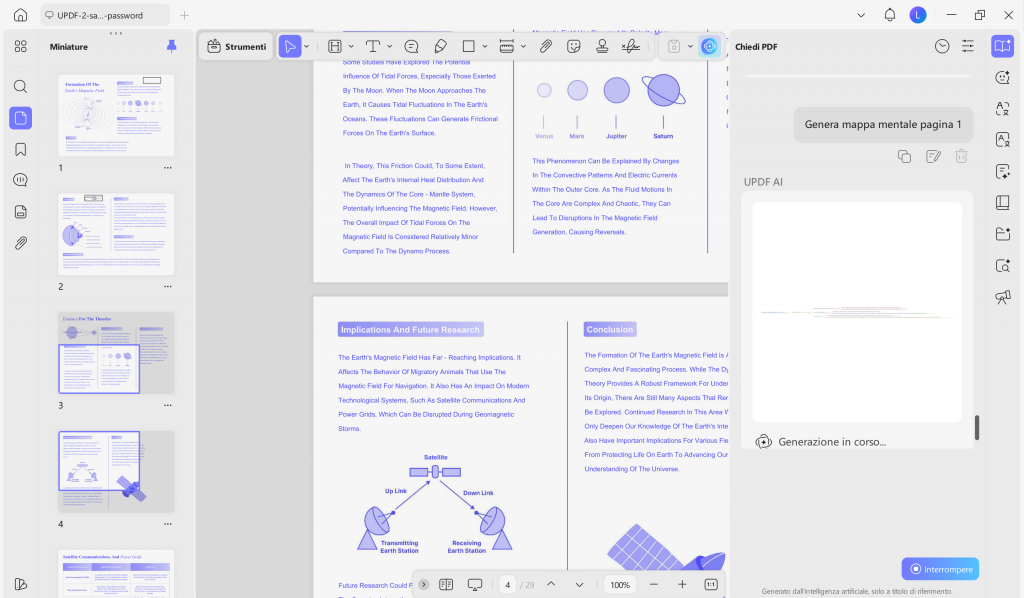Screen dimensions: 1024x598
Task: Select the stamp tool
Action: pos(602,46)
